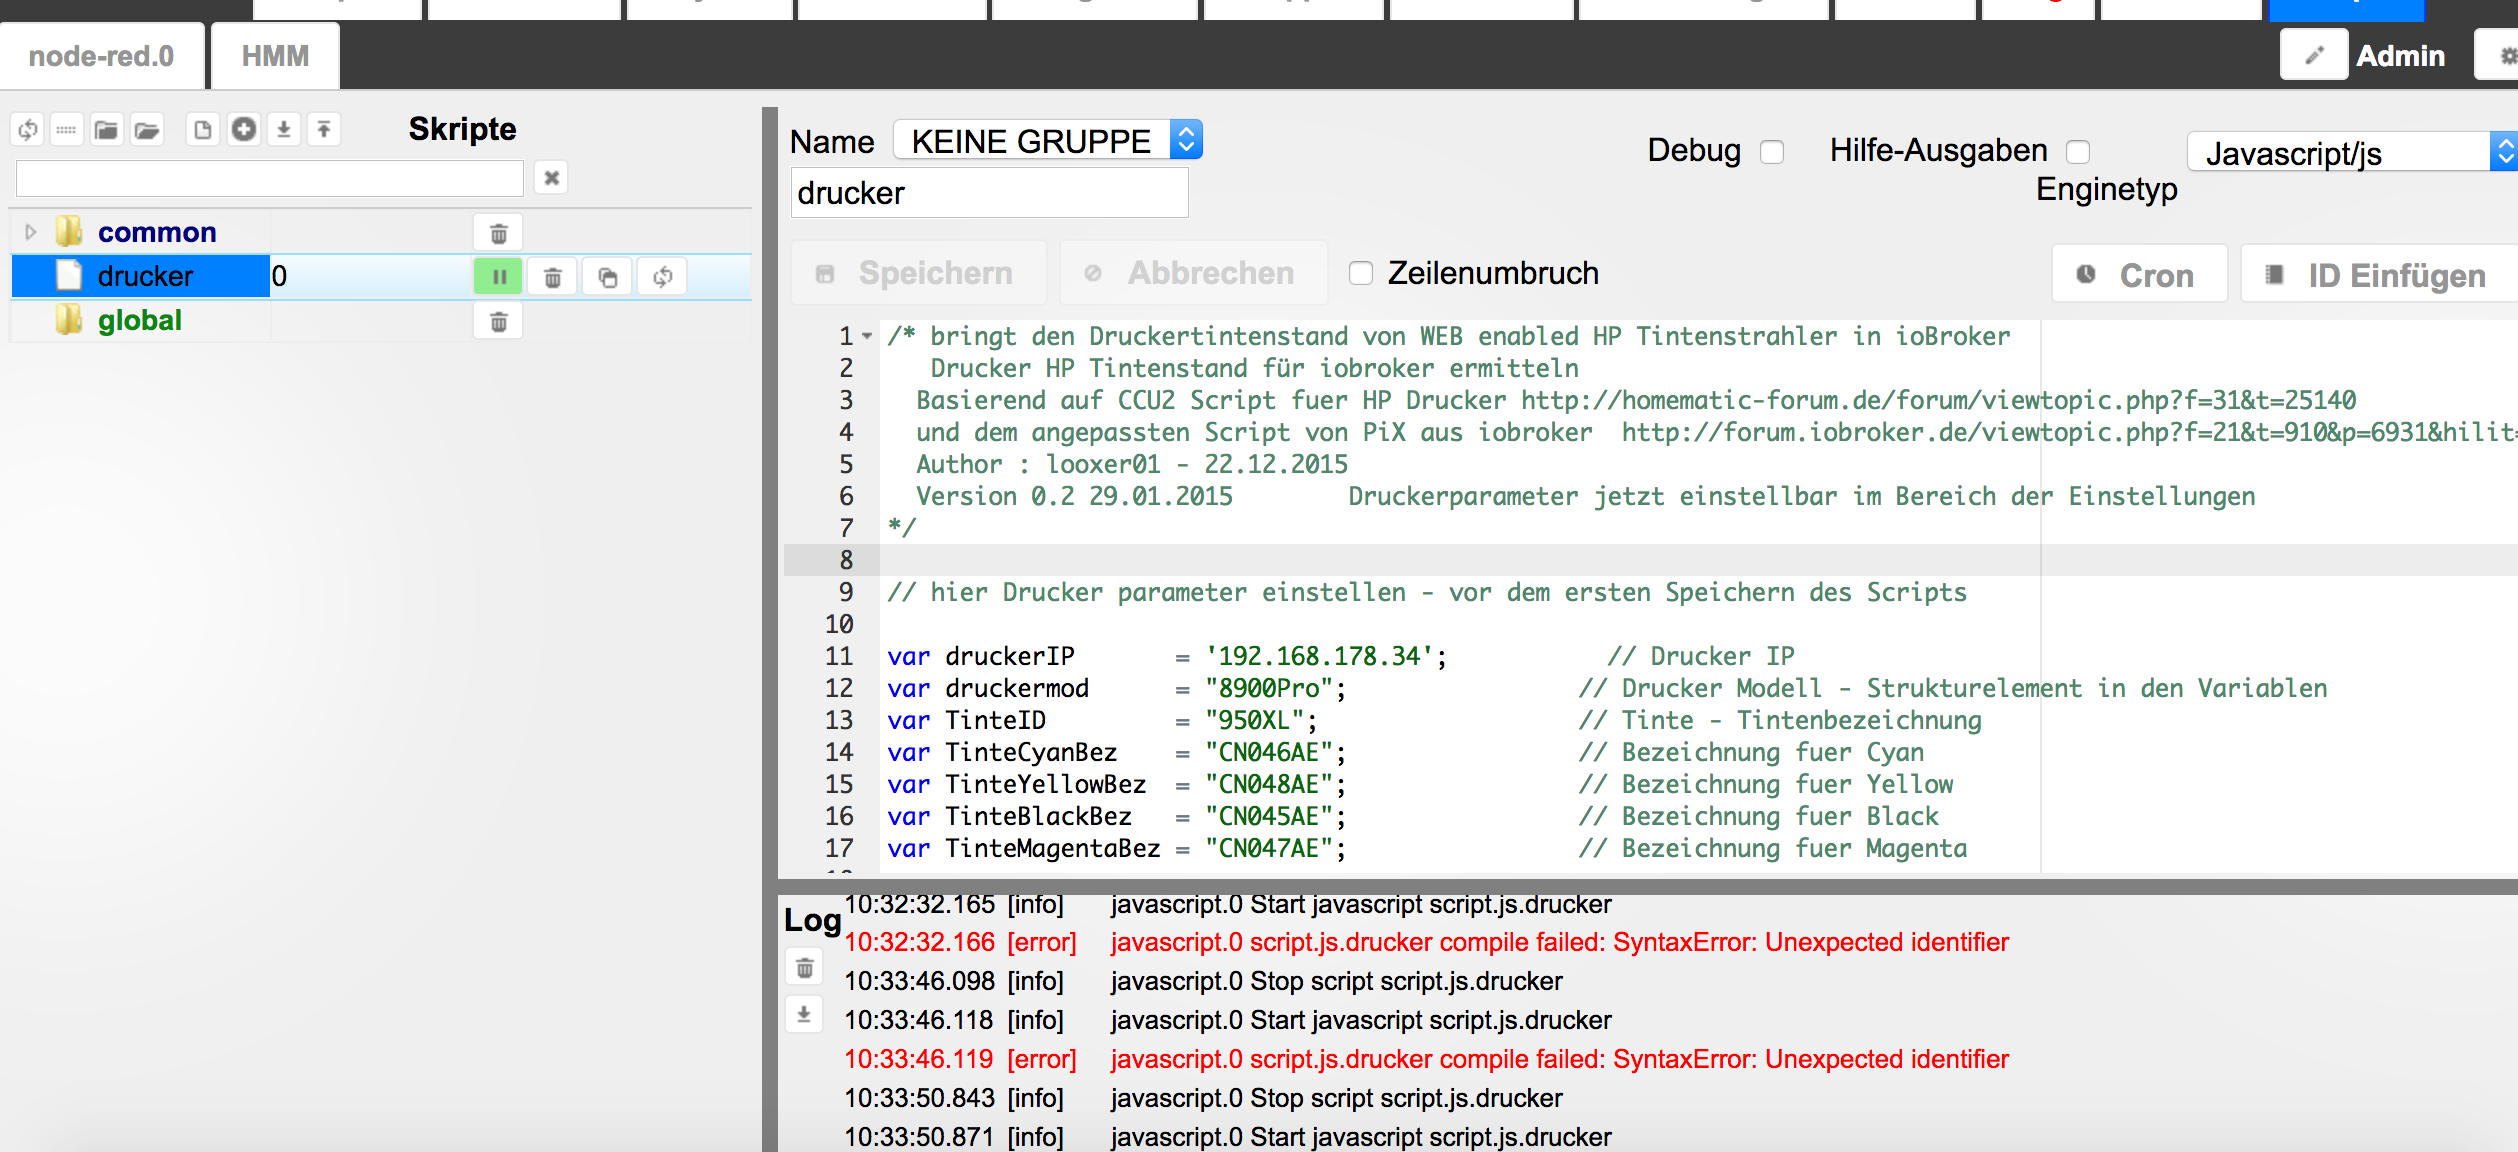The width and height of the screenshot is (2518, 1152).
Task: Select the global folder row
Action: [x=380, y=320]
